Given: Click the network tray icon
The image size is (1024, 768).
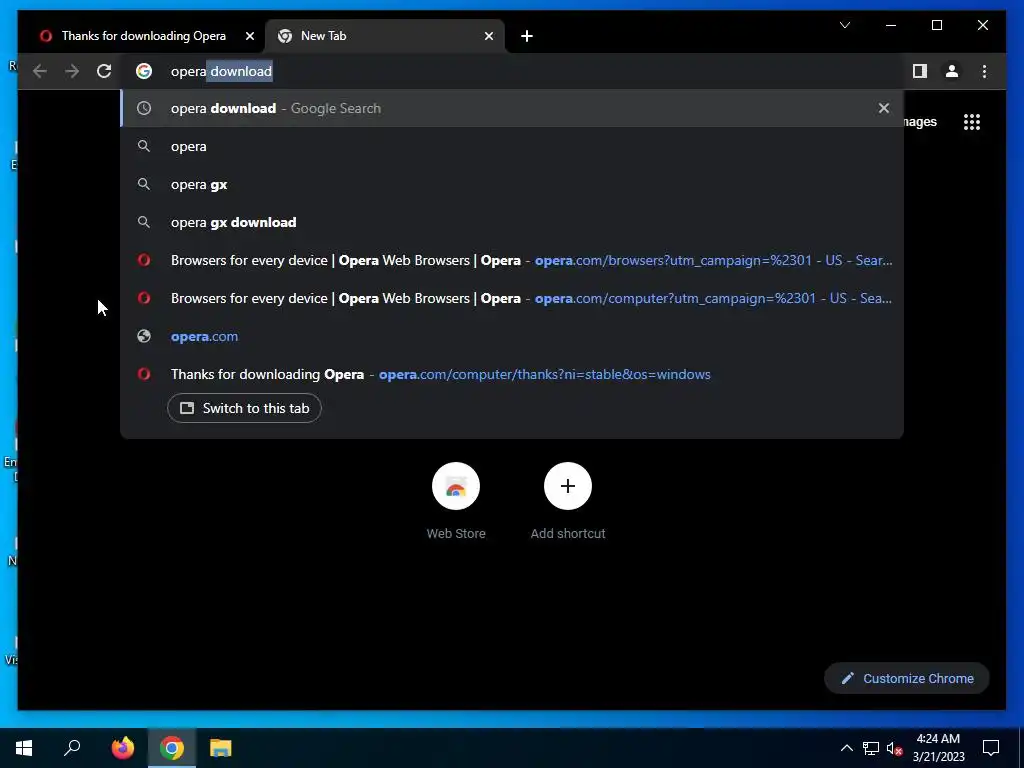Looking at the screenshot, I should tap(871, 748).
